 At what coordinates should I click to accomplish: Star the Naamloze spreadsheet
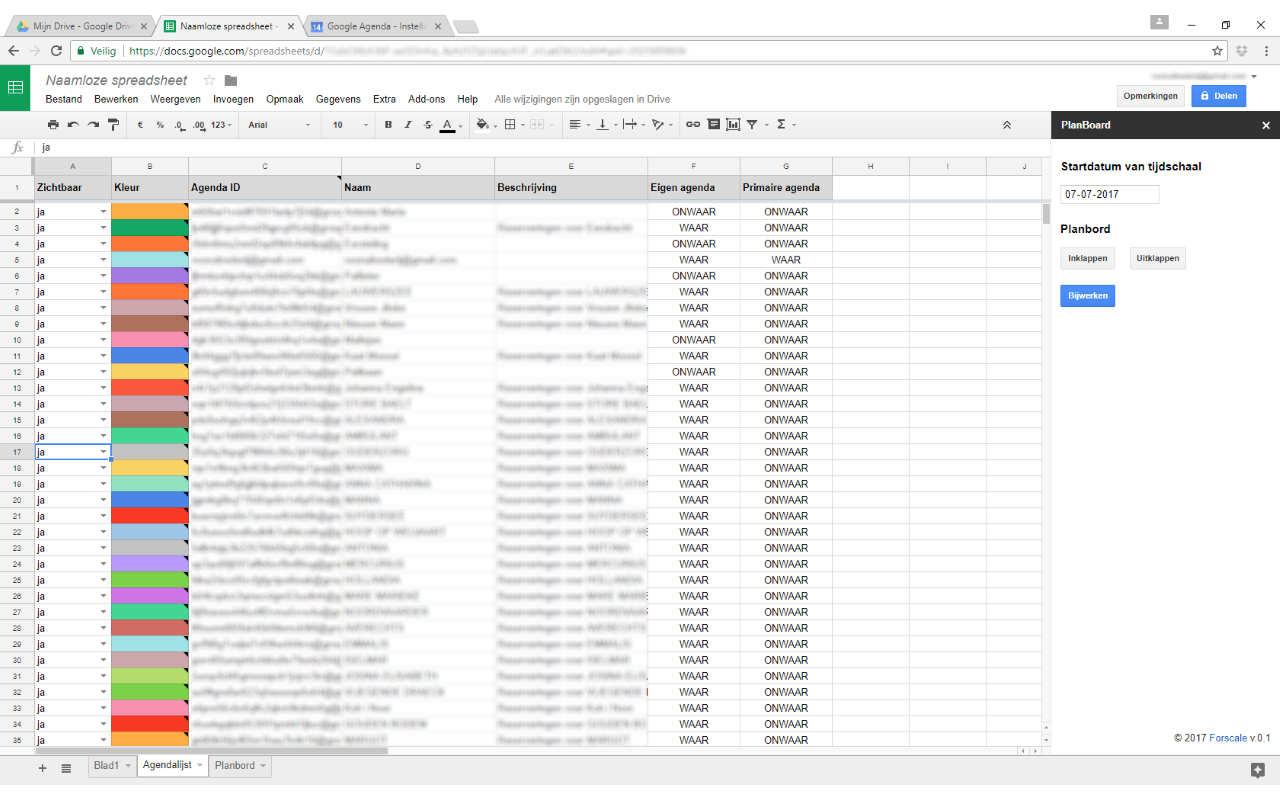[209, 80]
